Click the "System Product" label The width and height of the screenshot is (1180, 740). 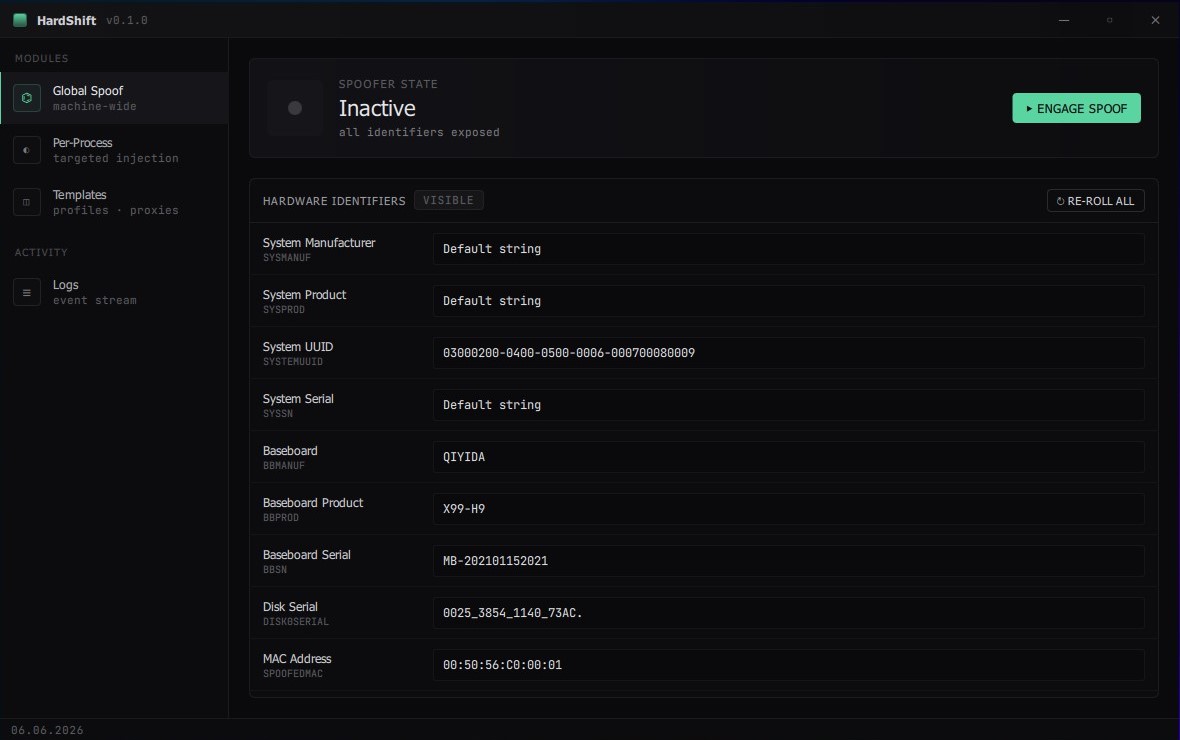(304, 294)
